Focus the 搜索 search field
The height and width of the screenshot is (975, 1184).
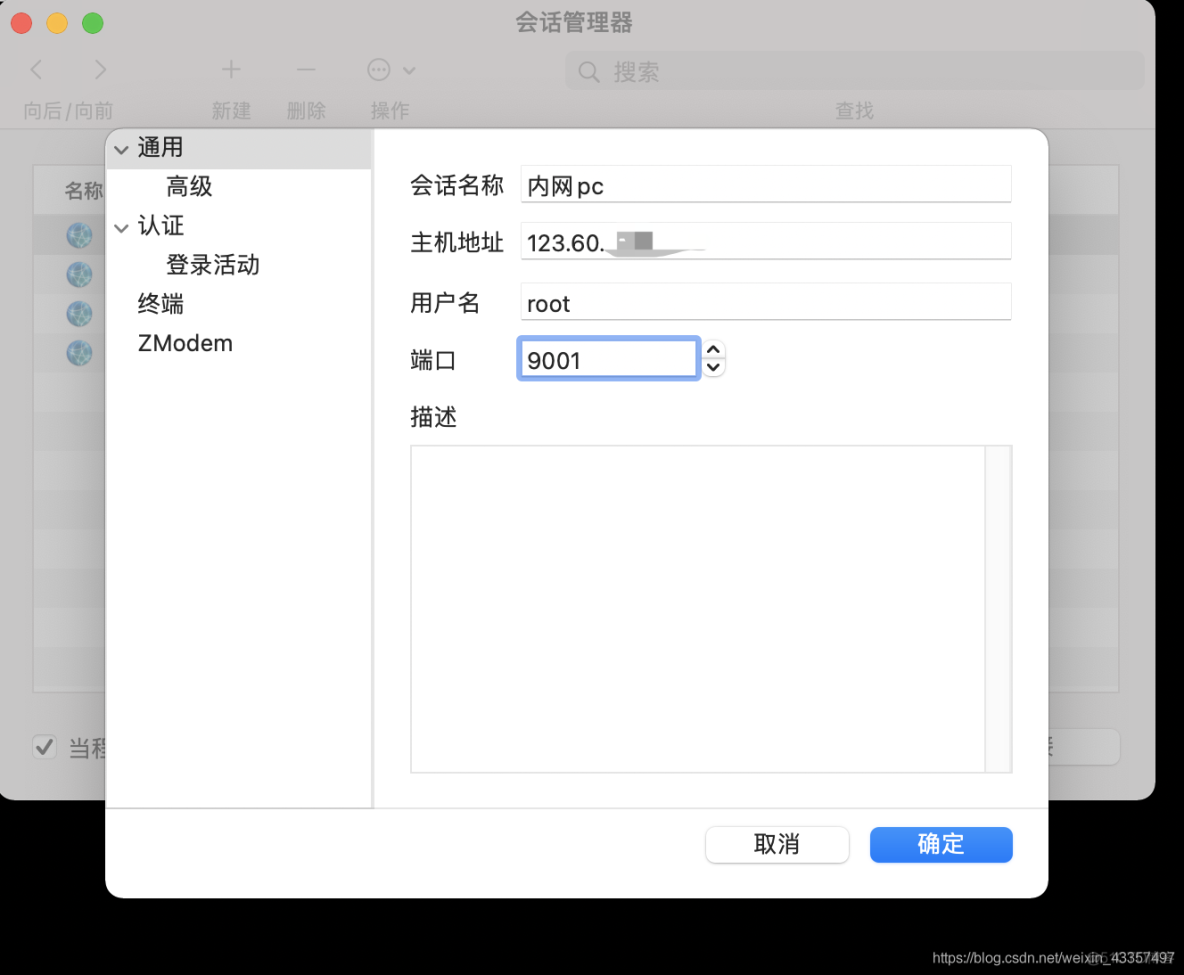(855, 71)
